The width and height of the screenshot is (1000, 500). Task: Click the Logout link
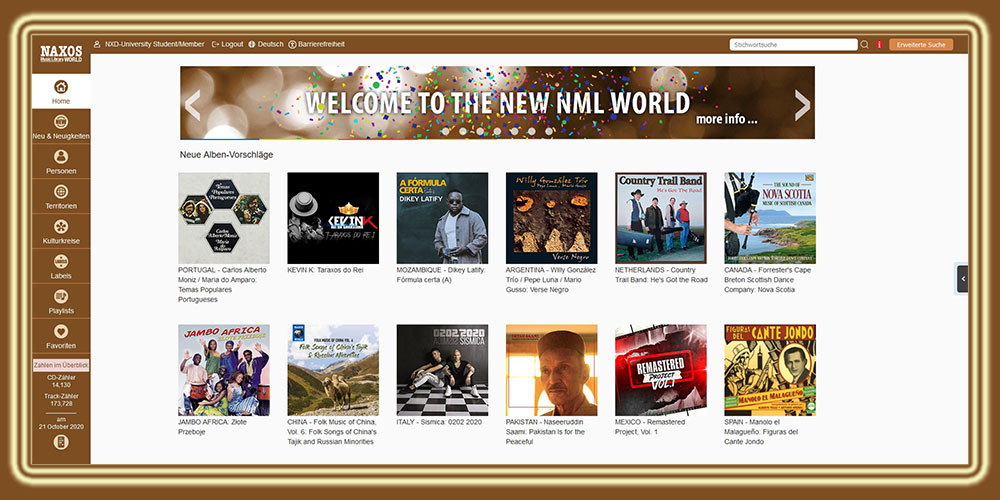pos(227,45)
